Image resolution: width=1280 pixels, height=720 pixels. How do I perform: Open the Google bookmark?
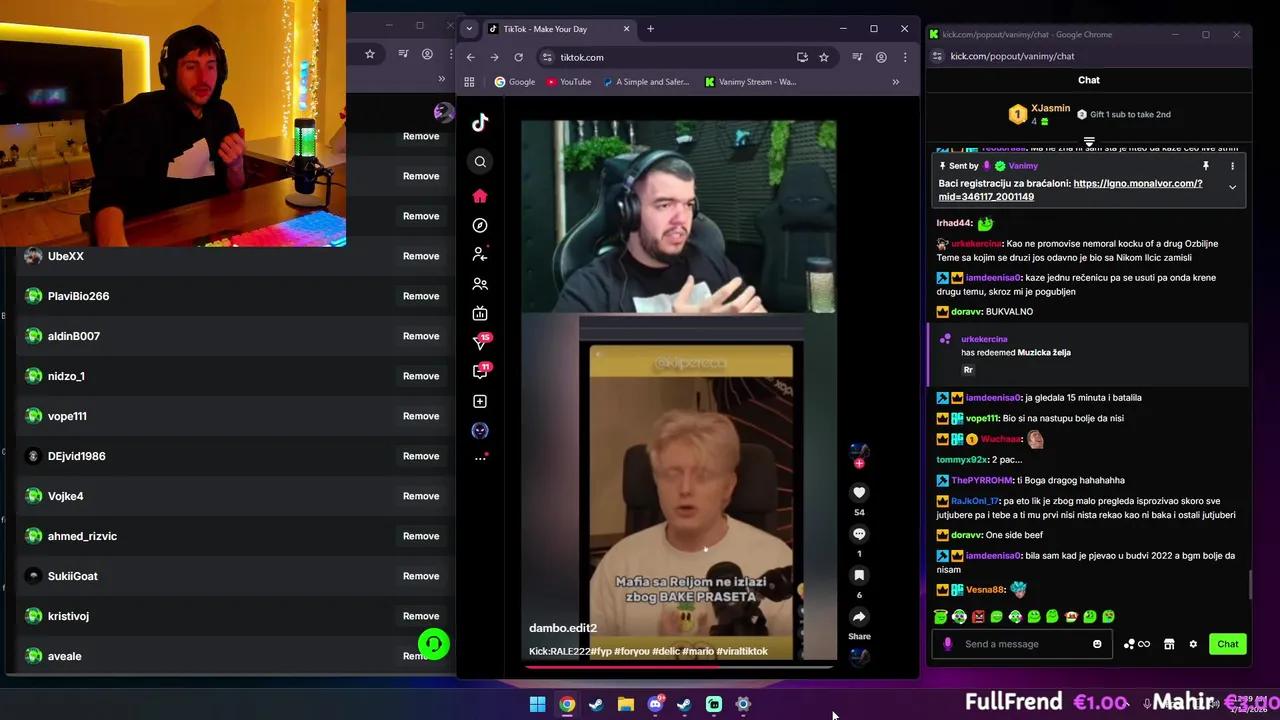pyautogui.click(x=515, y=82)
